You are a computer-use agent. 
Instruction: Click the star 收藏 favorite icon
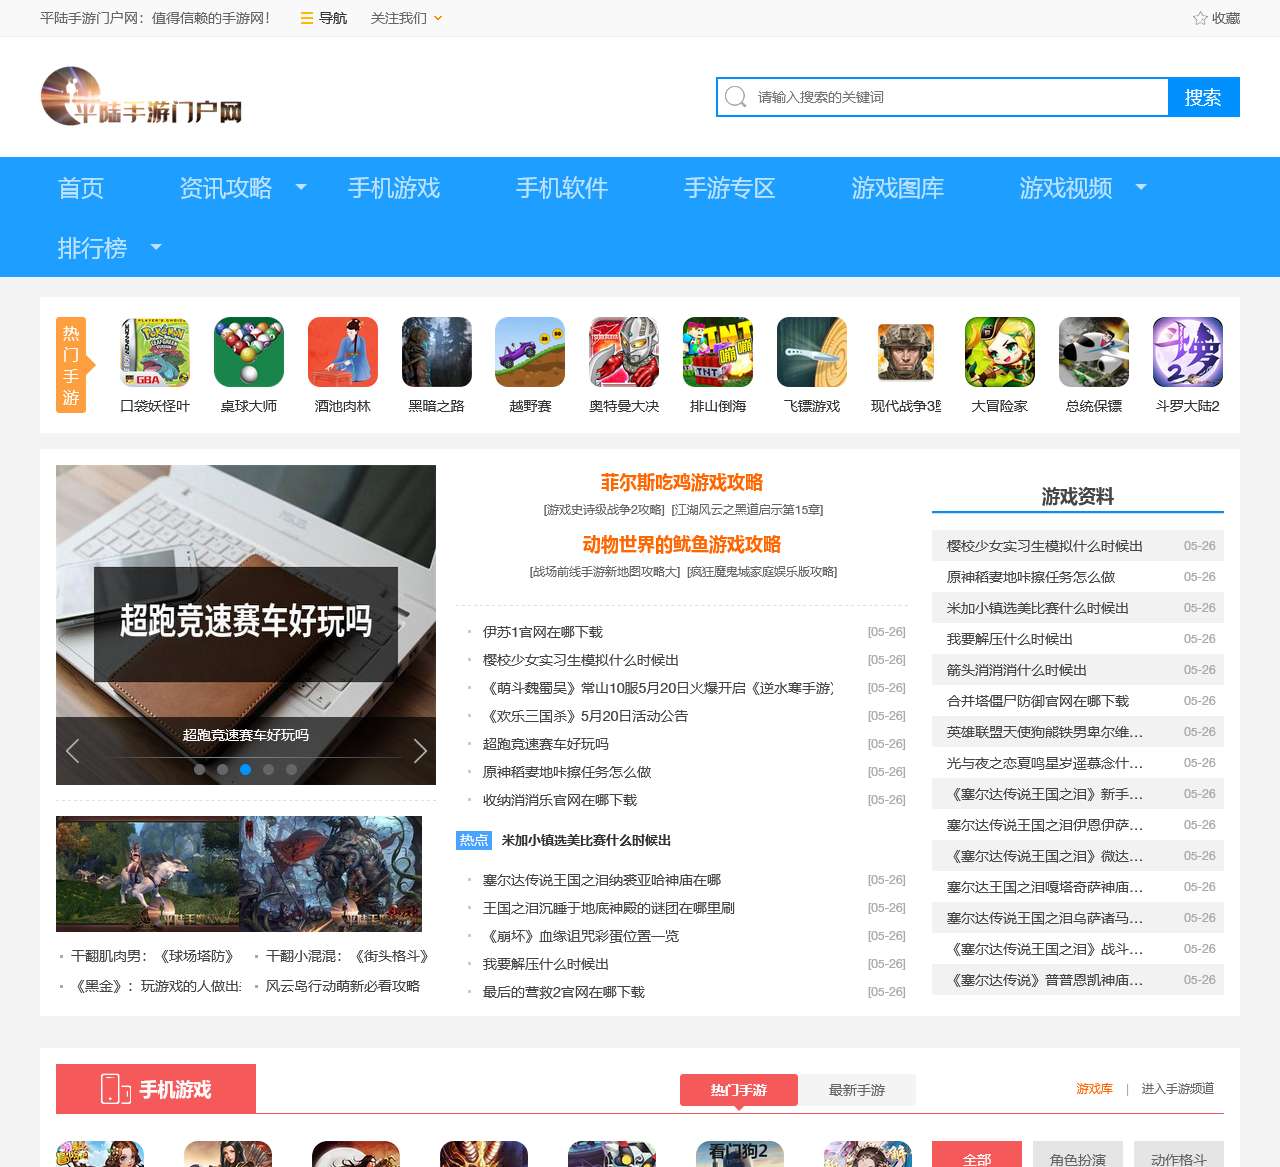(x=1200, y=18)
